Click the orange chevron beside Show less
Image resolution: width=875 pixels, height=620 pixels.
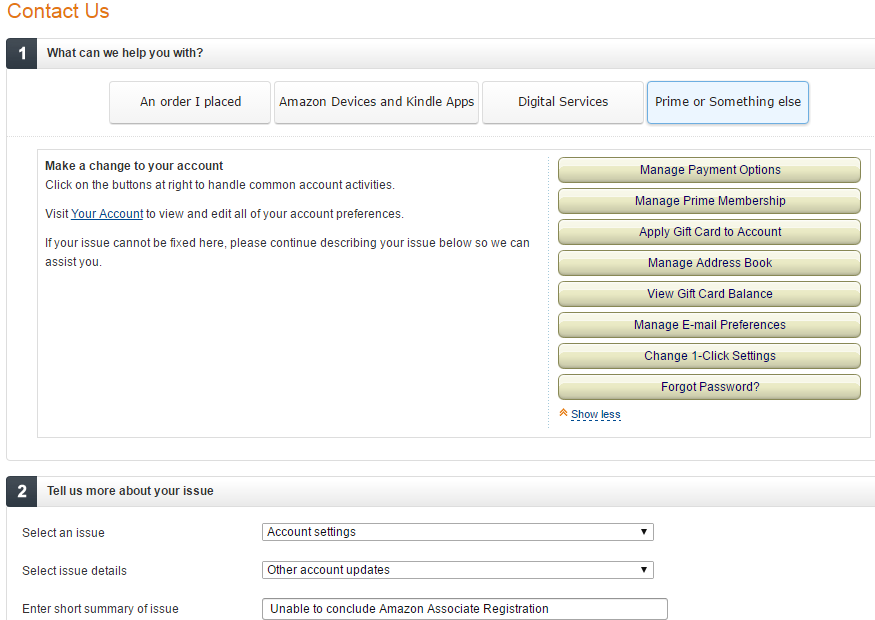point(563,413)
